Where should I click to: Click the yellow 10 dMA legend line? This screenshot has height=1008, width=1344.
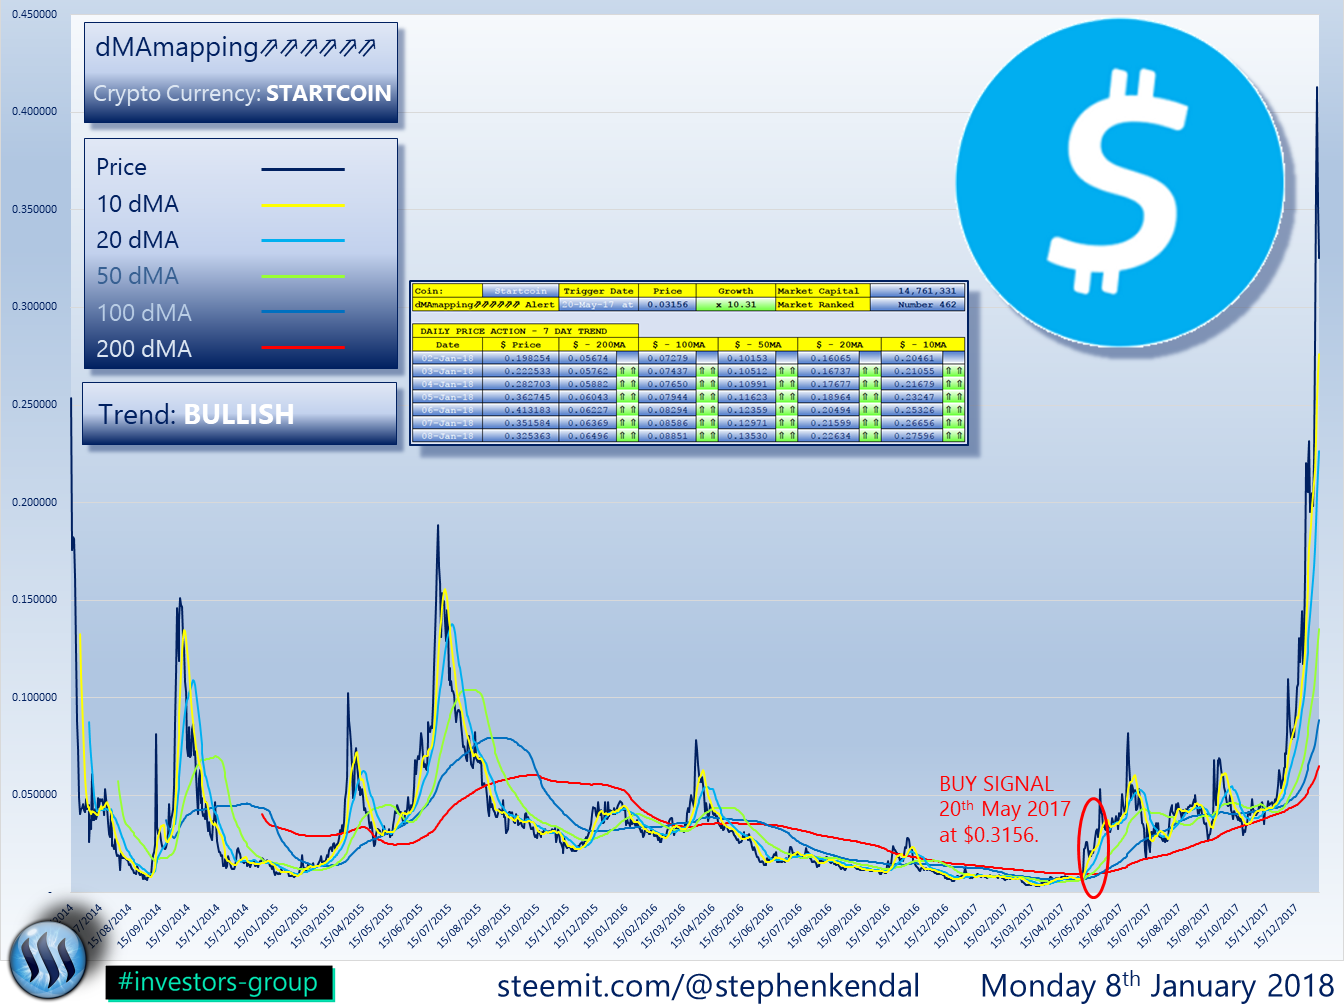(303, 205)
